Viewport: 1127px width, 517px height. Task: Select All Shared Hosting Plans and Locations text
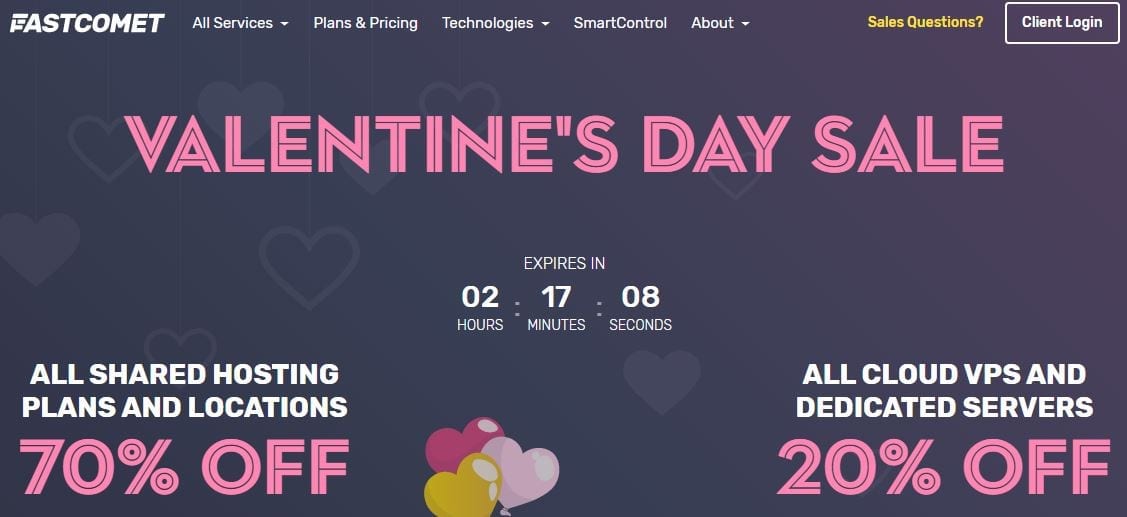[185, 390]
